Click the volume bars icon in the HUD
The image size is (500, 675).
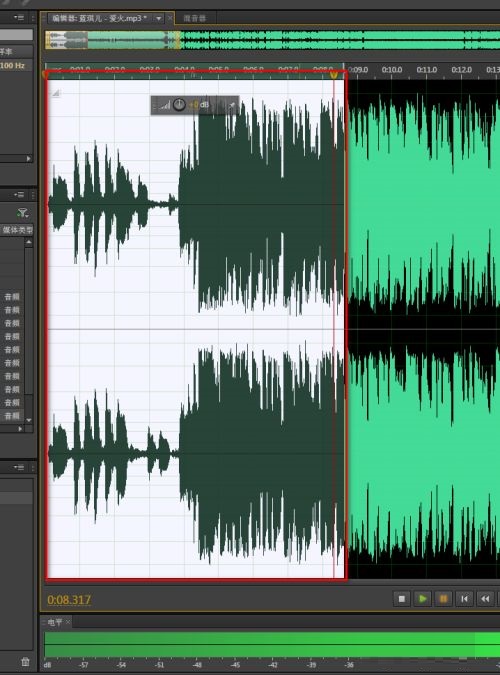click(x=164, y=105)
